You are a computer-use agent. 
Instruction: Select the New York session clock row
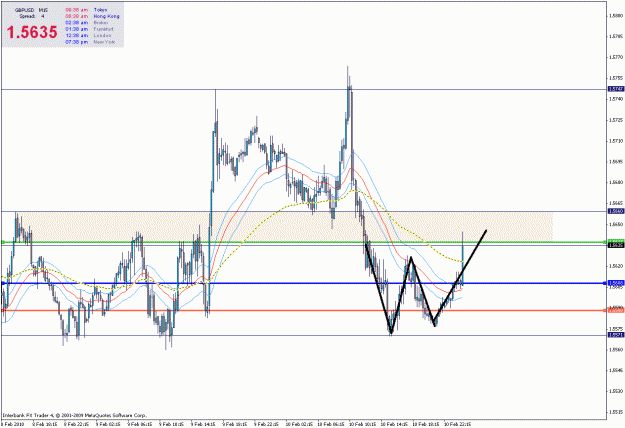point(90,41)
